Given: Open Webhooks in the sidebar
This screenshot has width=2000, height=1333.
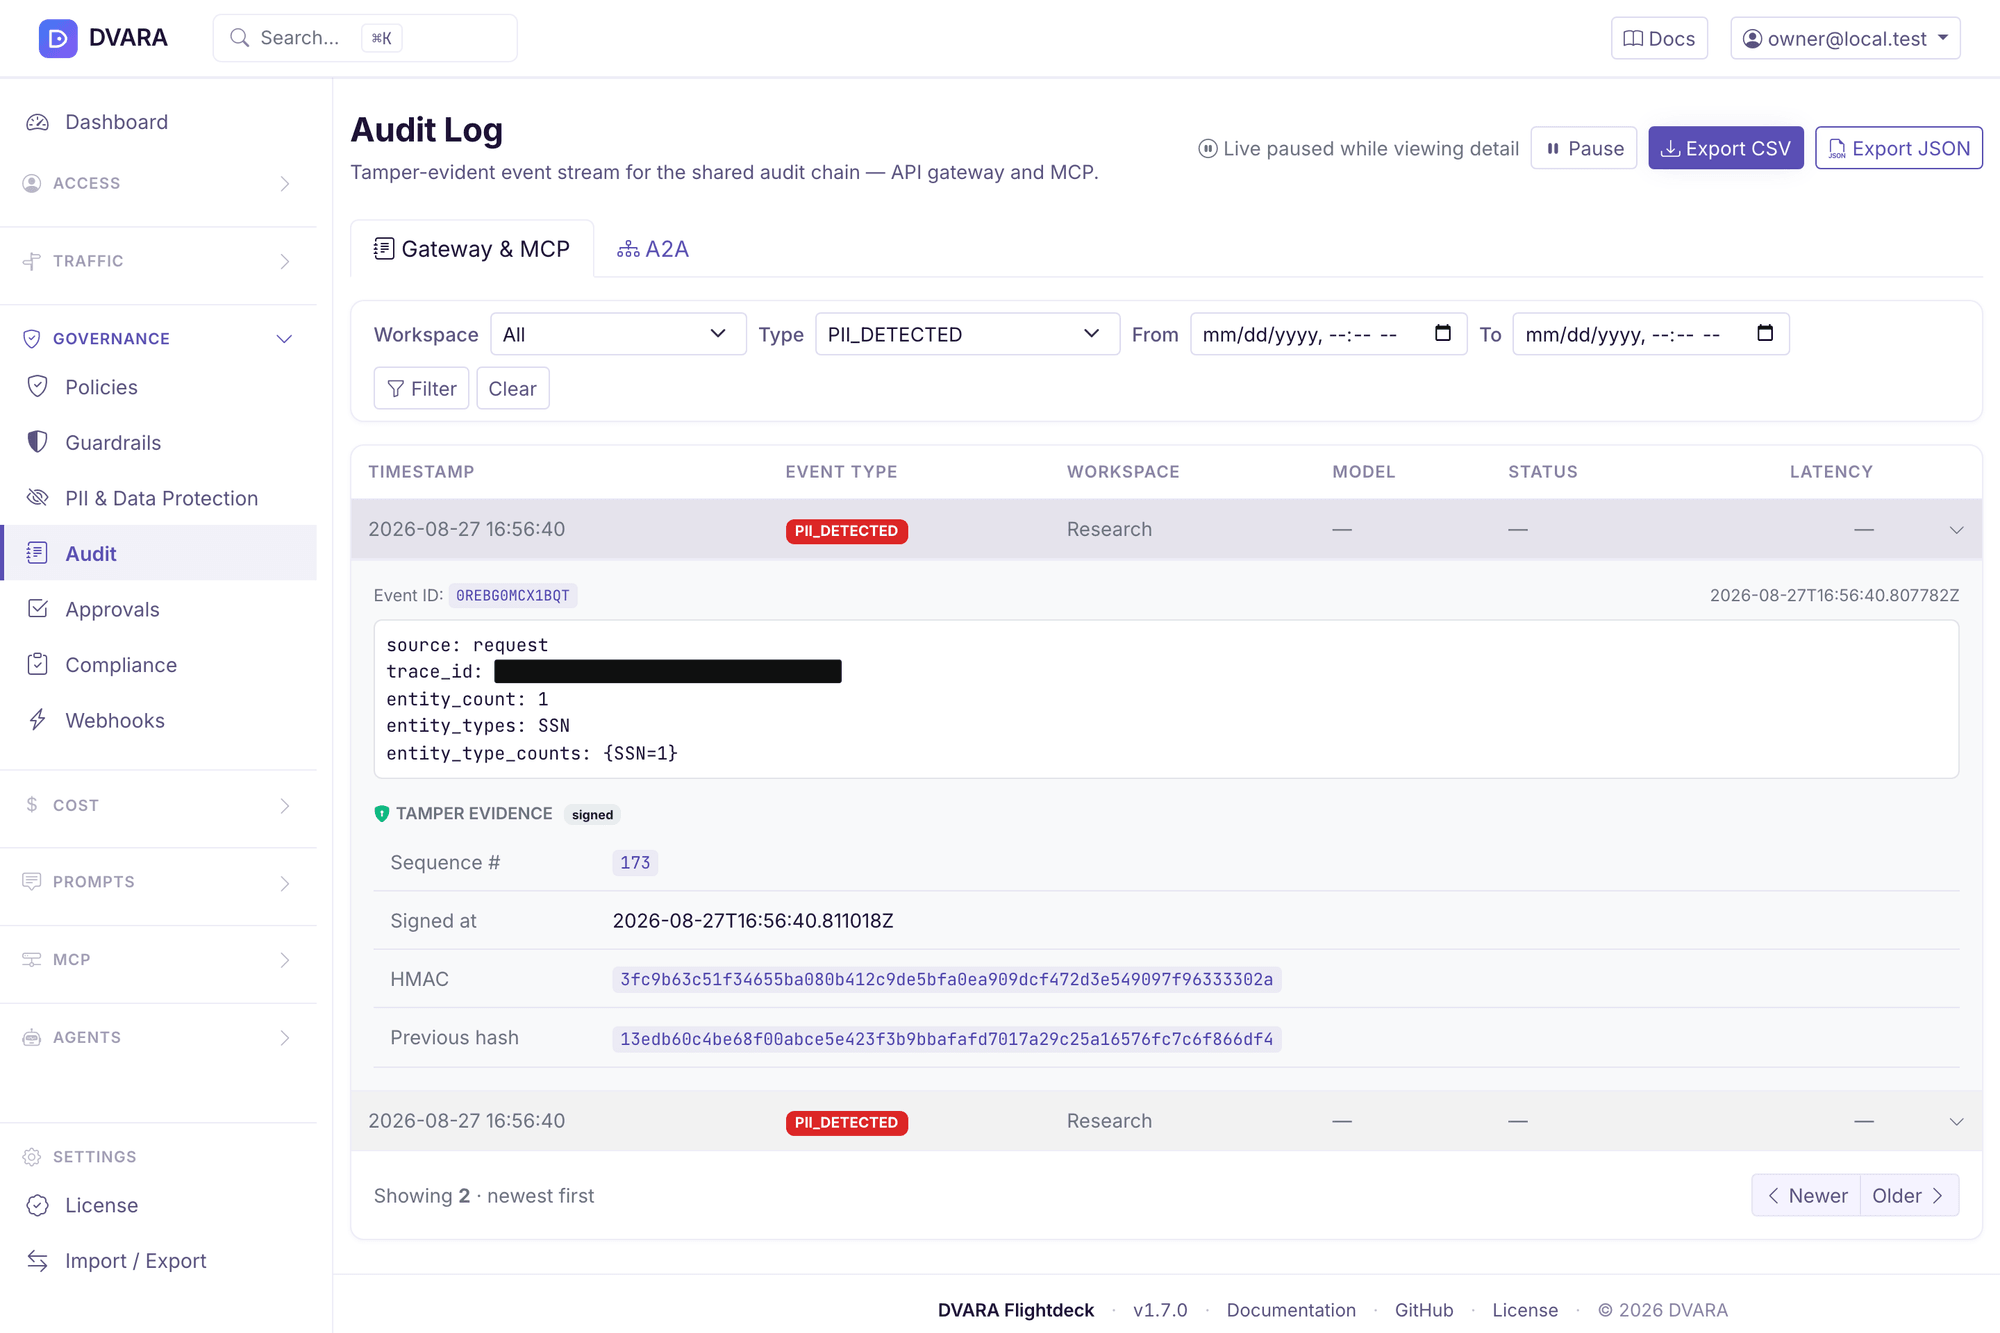Looking at the screenshot, I should [x=159, y=720].
